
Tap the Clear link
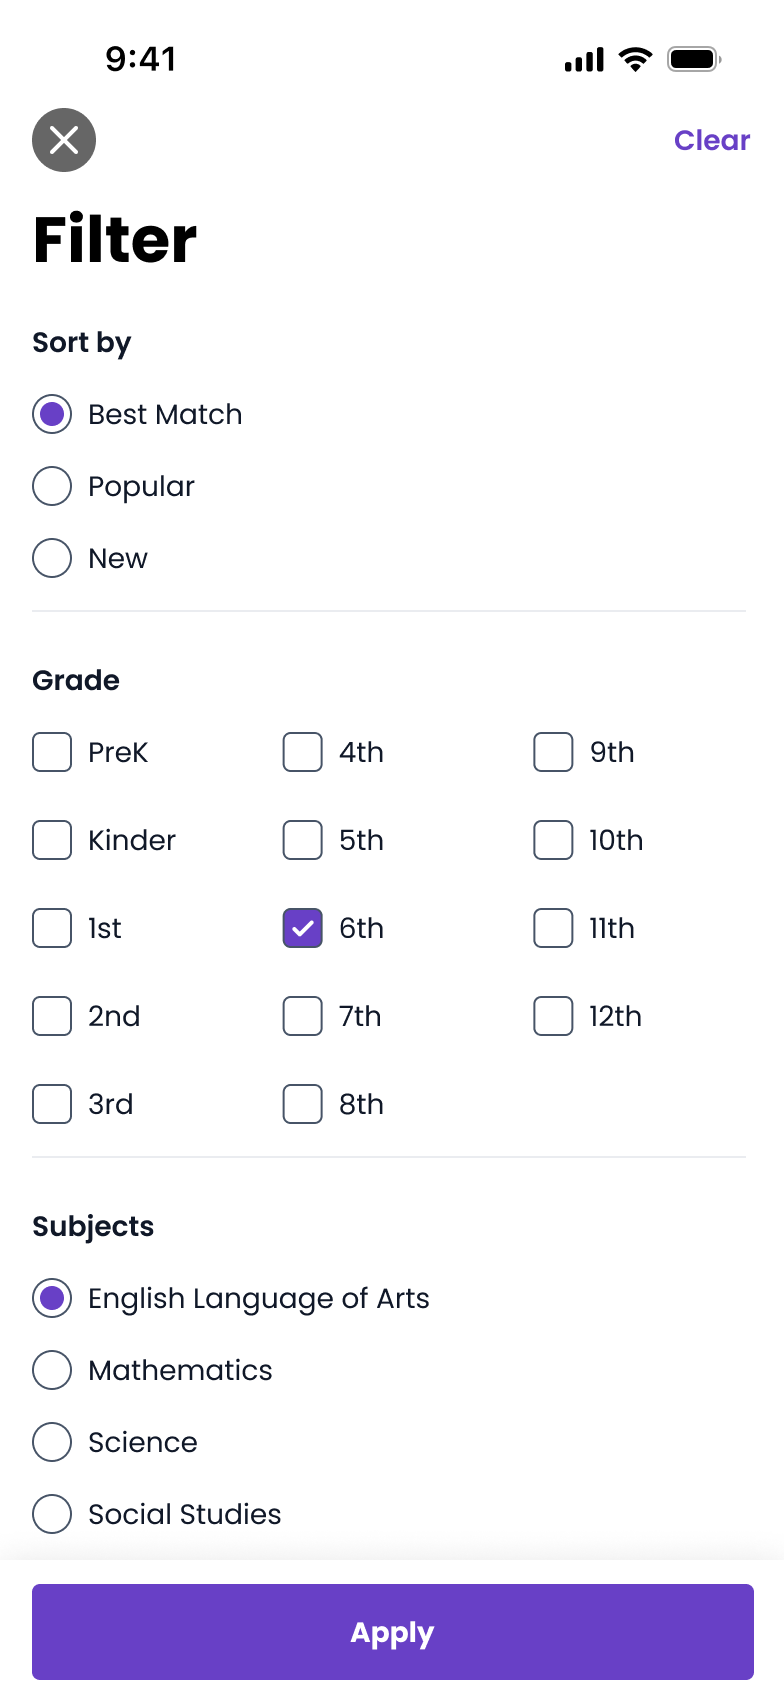[x=712, y=140]
